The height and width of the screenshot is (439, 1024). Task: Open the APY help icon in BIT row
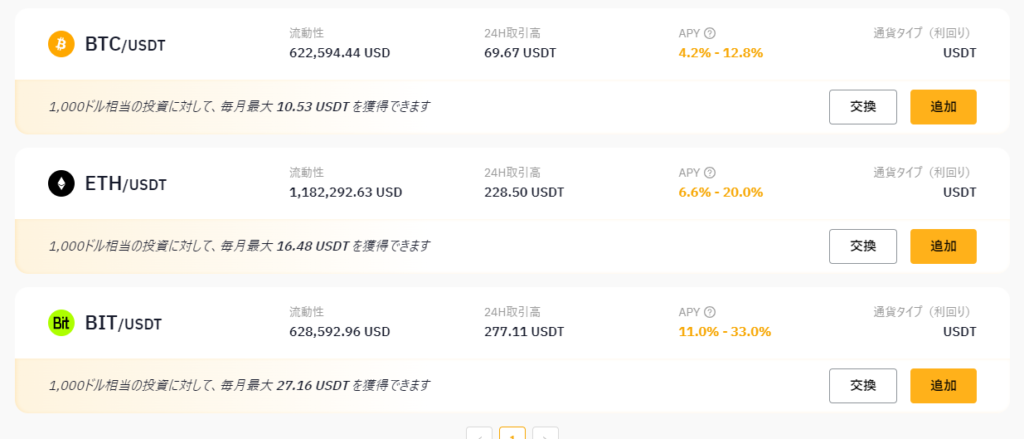point(710,312)
